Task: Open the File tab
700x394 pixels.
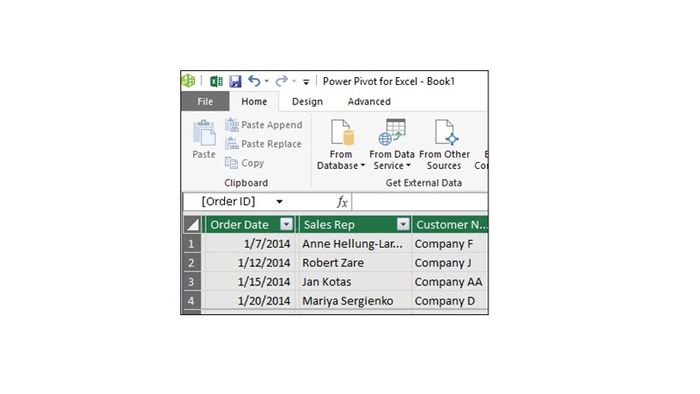Action: pos(205,101)
